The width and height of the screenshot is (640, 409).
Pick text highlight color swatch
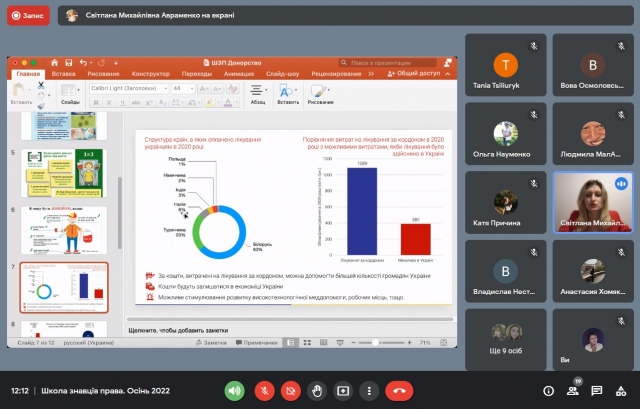click(209, 102)
